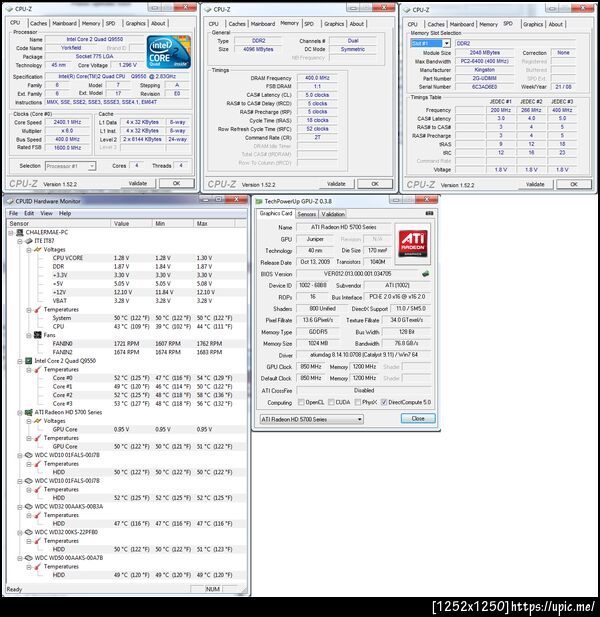600x617 pixels.
Task: Click the ATI Radeon HD 5700 card icon in the tree
Action: (29, 412)
